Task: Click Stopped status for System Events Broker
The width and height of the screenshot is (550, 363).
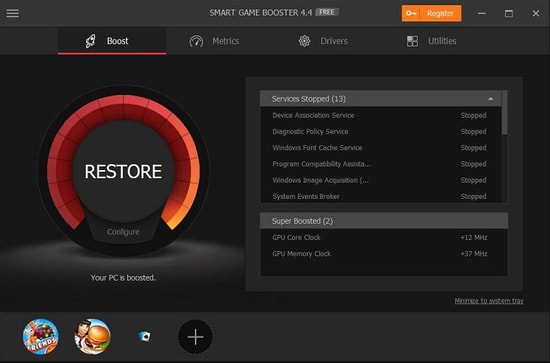Action: (473, 196)
